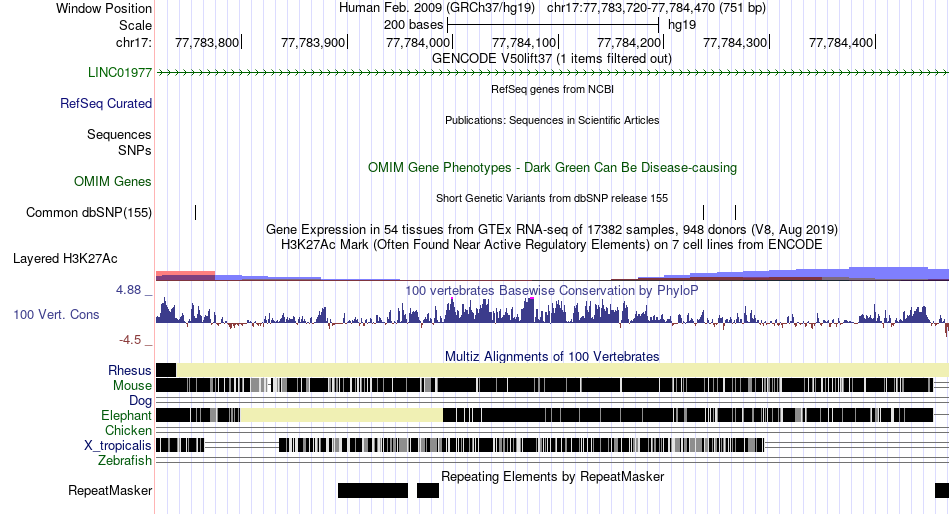The height and width of the screenshot is (514, 950).
Task: Click the Multiz Alignments of 100 Vertebrates title
Action: 552,356
